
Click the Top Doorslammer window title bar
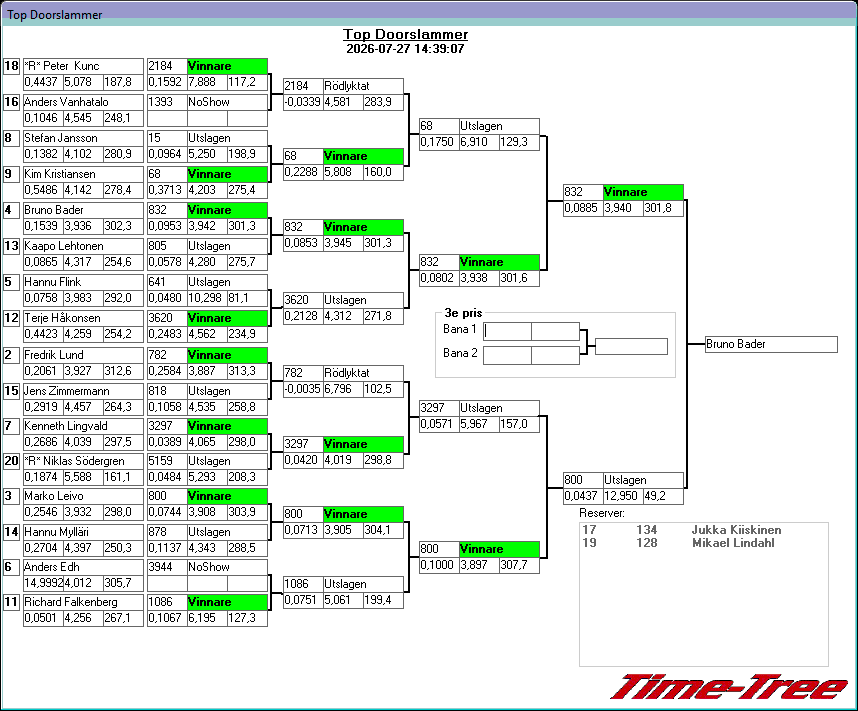point(429,14)
